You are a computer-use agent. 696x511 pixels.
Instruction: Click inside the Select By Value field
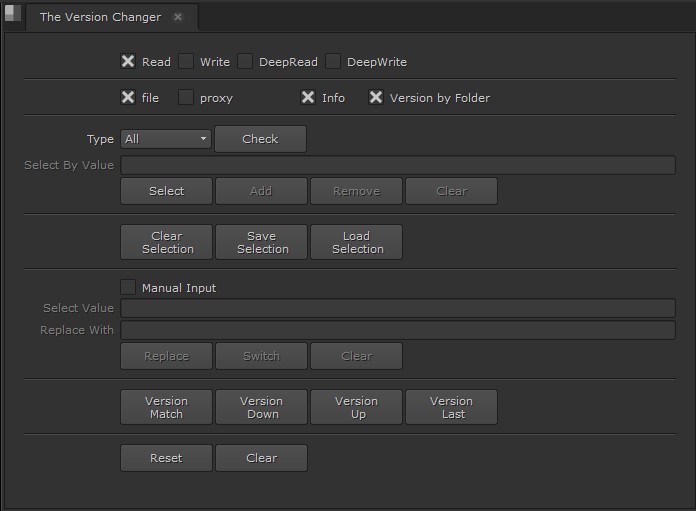(397, 165)
